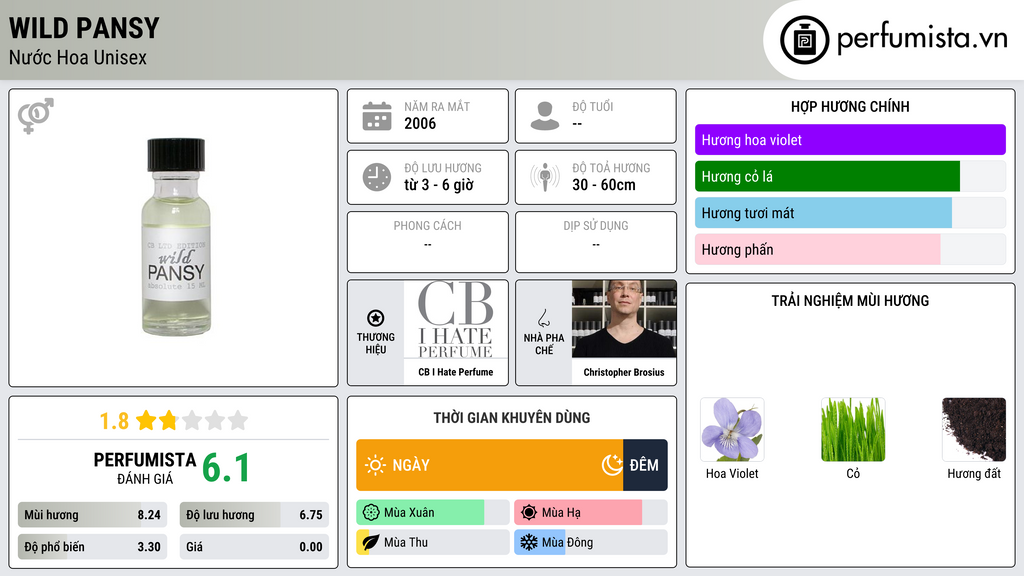Click the autumn leaf icon in Mùa Thu
Viewport: 1024px width, 576px height.
pyautogui.click(x=371, y=542)
